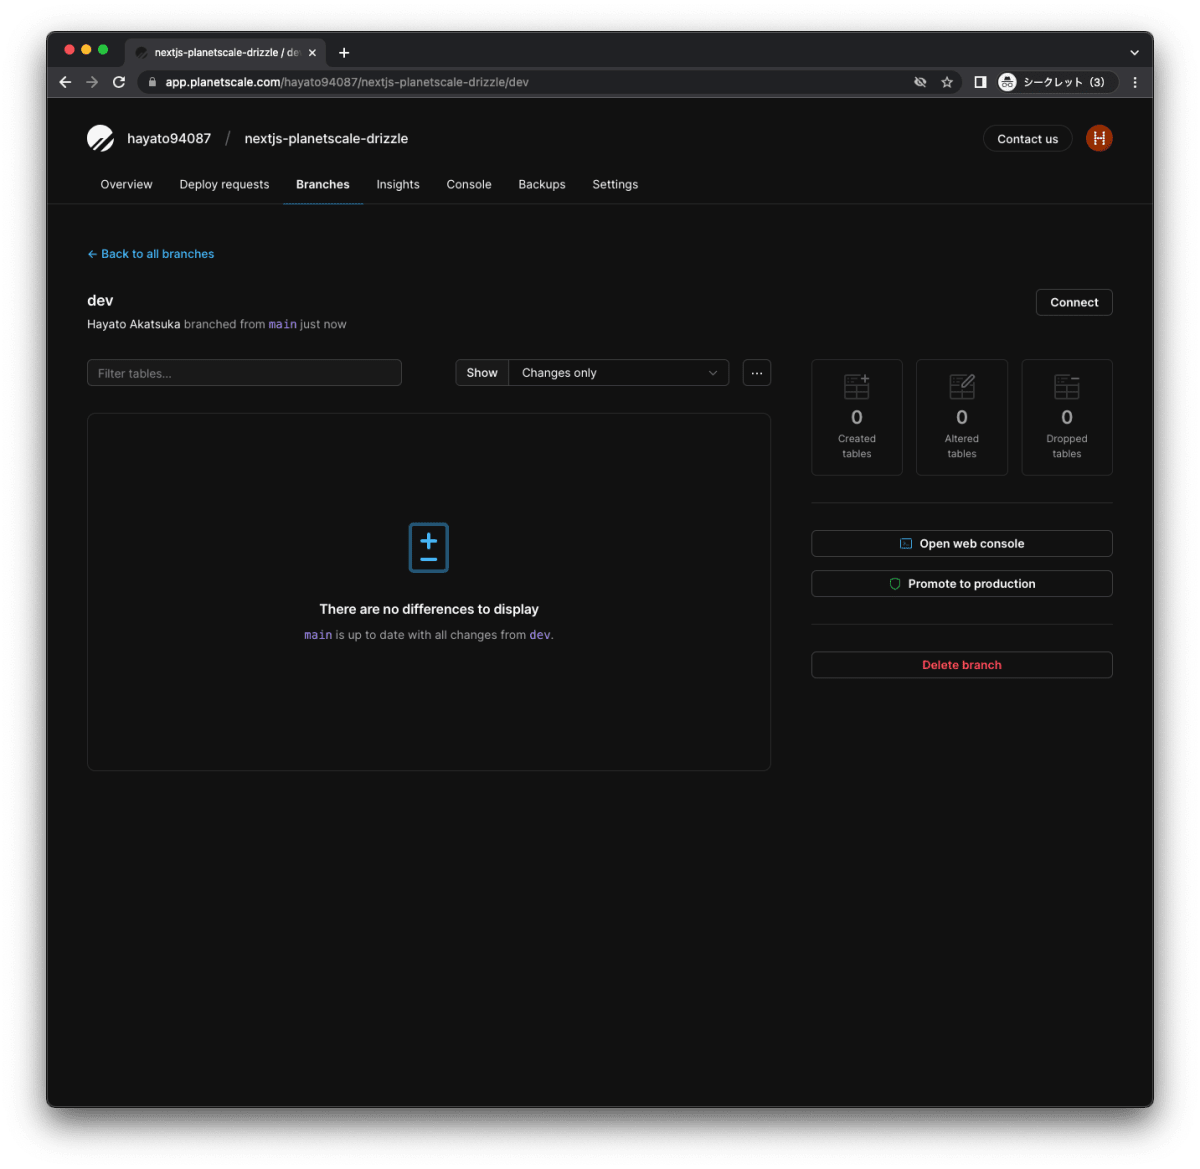Click the PlanetScale logo icon
This screenshot has width=1200, height=1169.
tap(100, 138)
